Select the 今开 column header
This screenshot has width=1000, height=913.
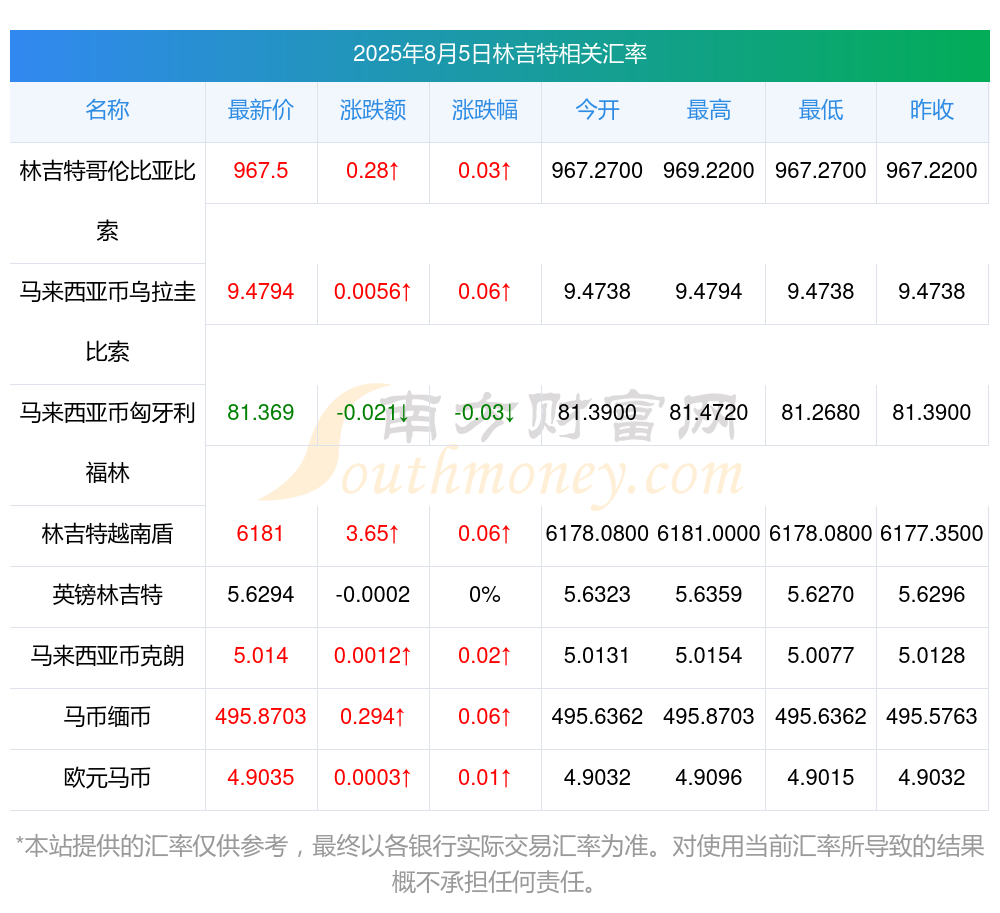point(597,110)
